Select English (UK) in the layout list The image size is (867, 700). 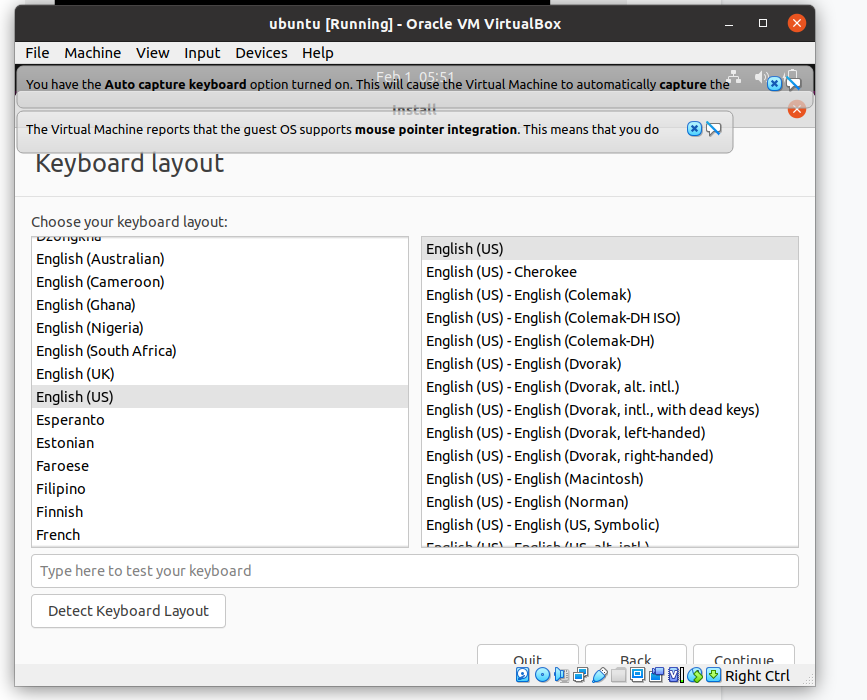pos(75,374)
